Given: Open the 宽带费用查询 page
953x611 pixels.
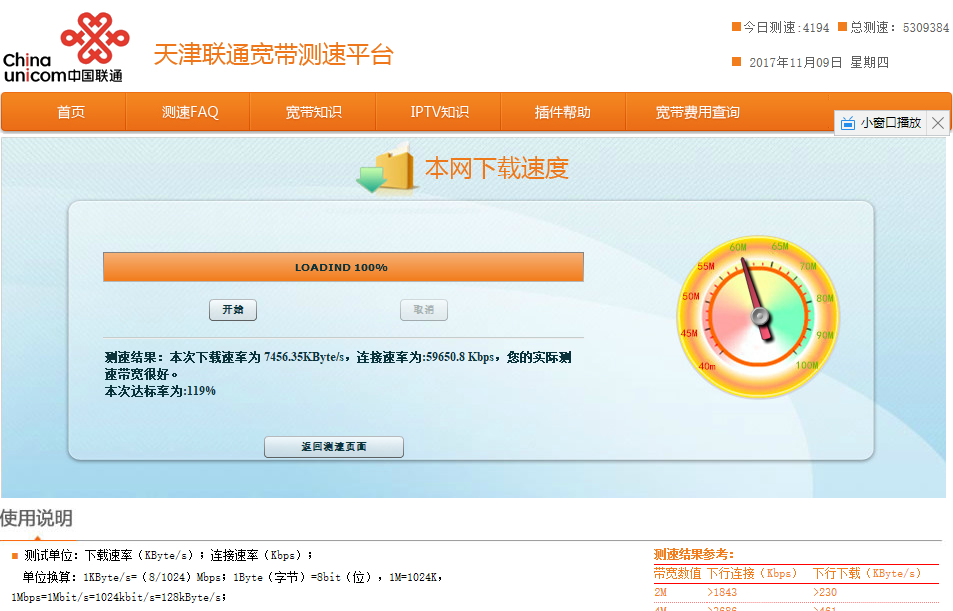Looking at the screenshot, I should 697,112.
